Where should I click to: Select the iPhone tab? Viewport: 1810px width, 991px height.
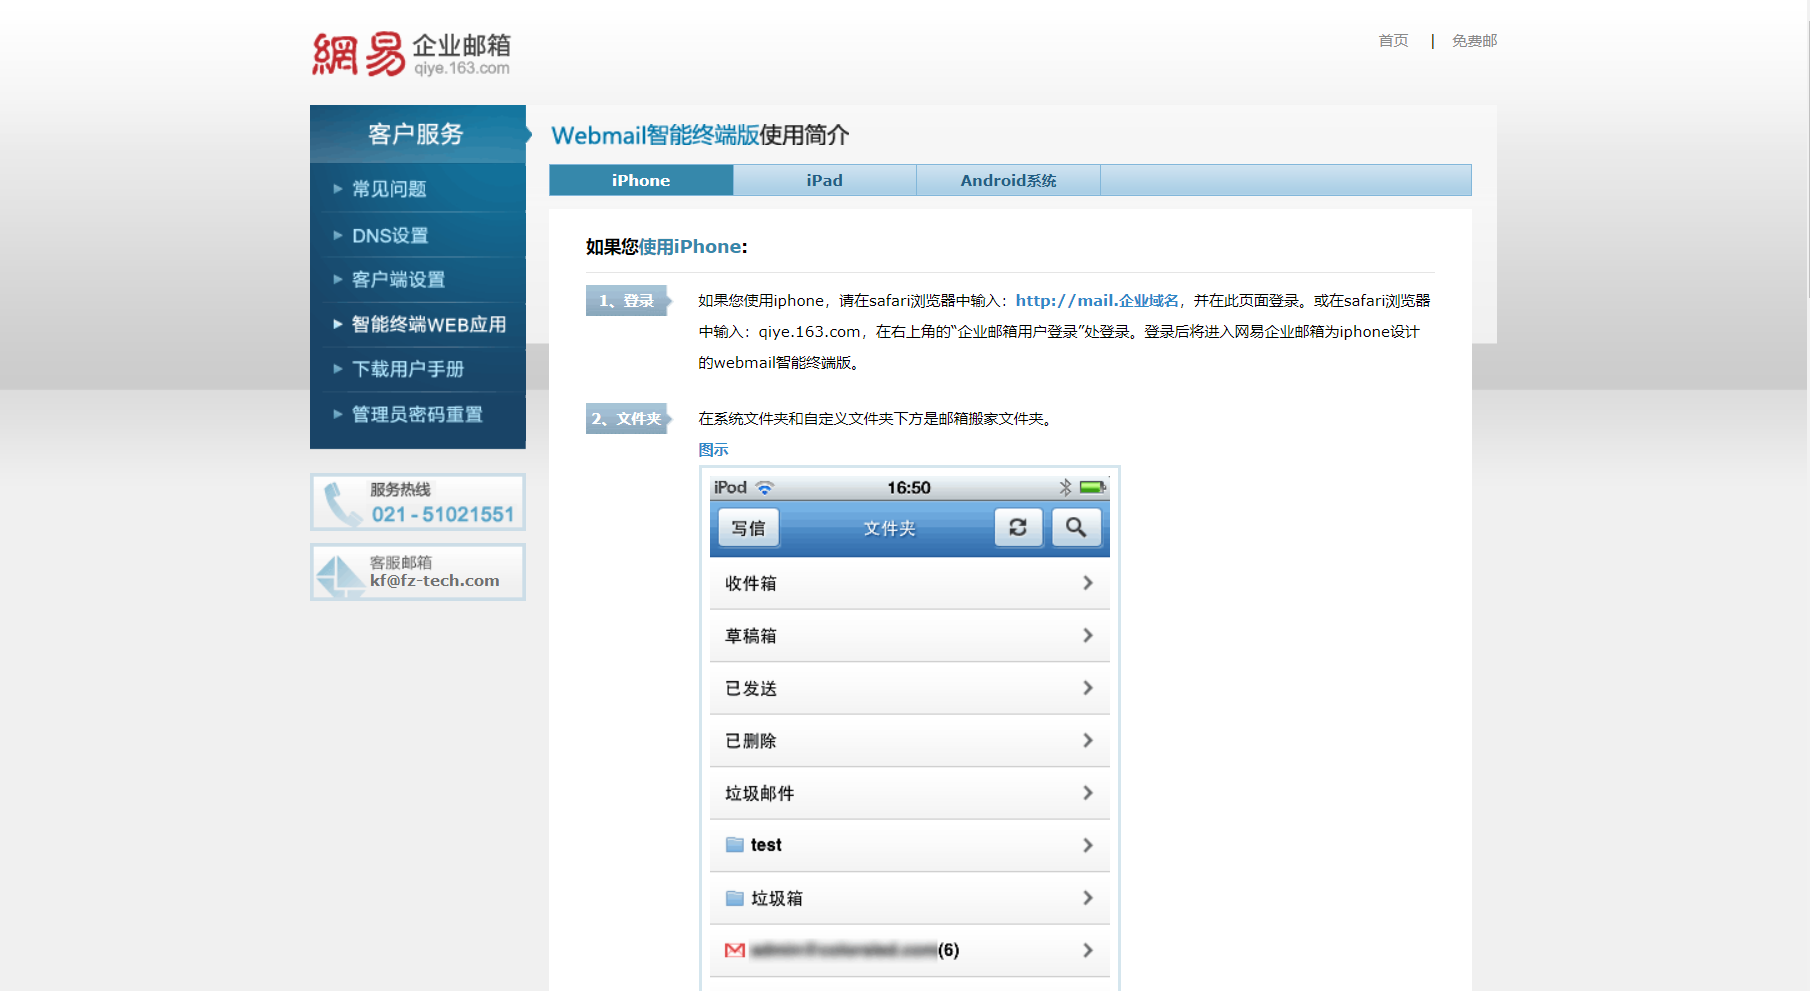[x=641, y=180]
